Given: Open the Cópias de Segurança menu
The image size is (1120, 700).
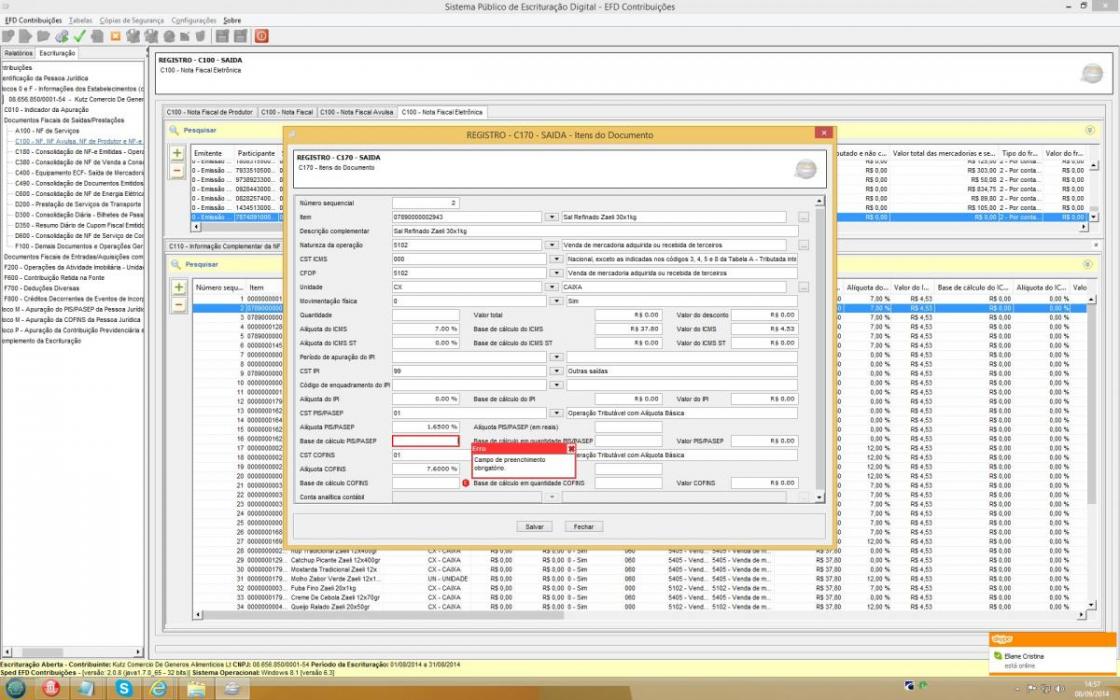Looking at the screenshot, I should point(131,21).
